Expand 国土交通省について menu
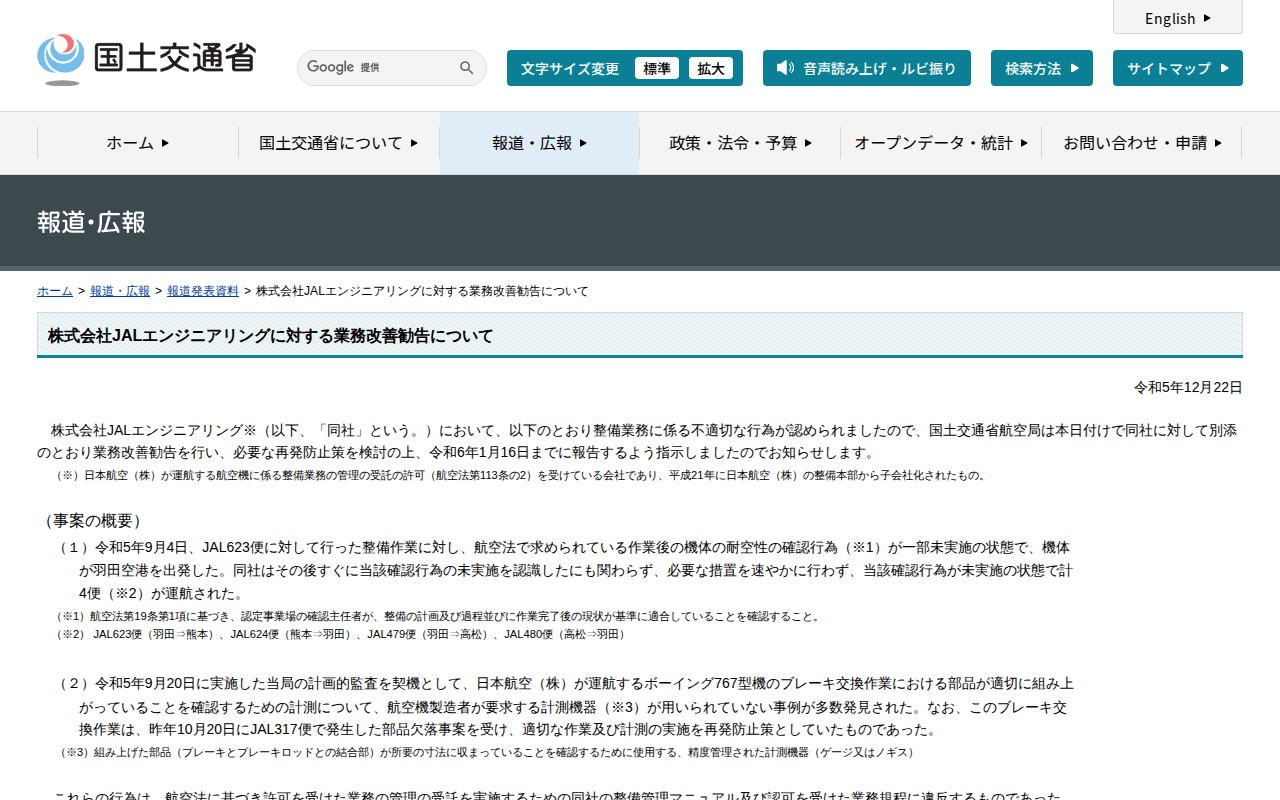 339,143
